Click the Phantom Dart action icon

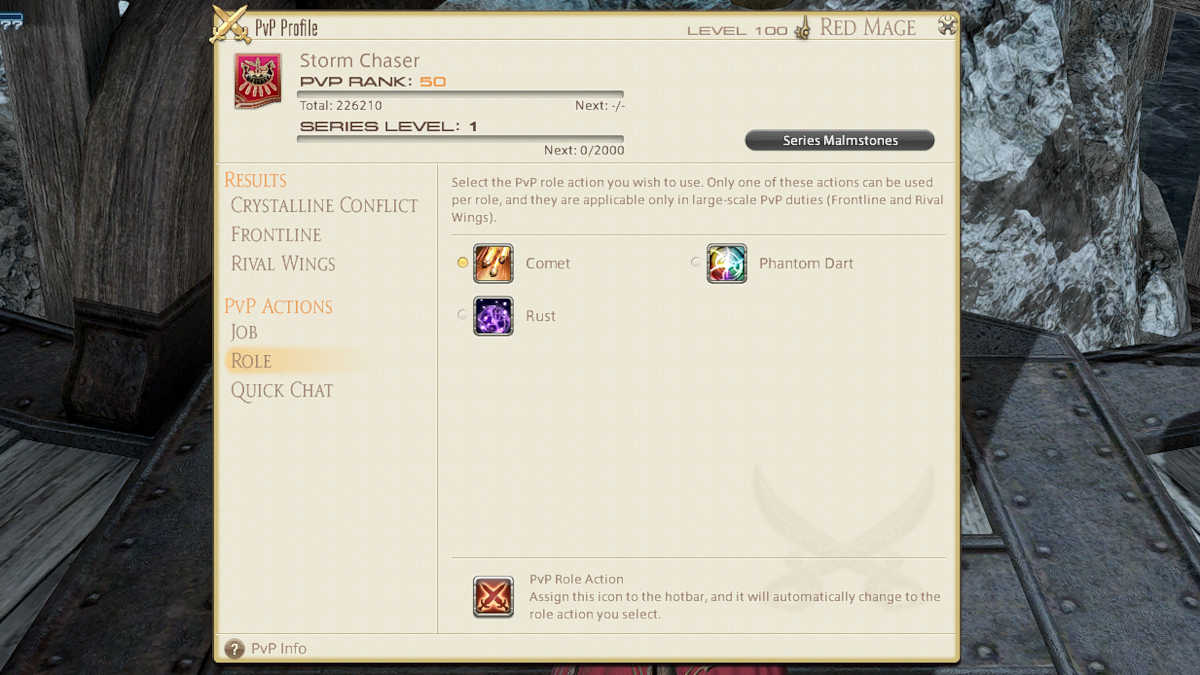point(727,263)
